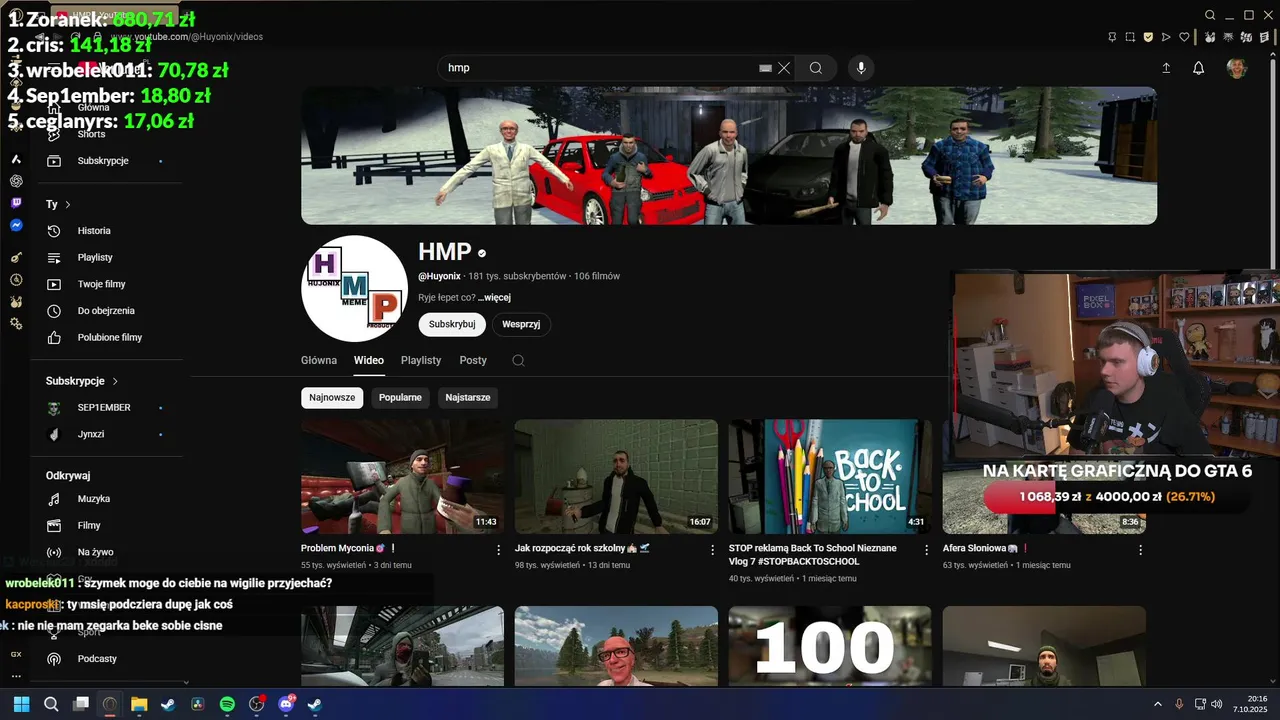Click the YouTube create upload icon
The image size is (1280, 720).
pyautogui.click(x=1166, y=68)
